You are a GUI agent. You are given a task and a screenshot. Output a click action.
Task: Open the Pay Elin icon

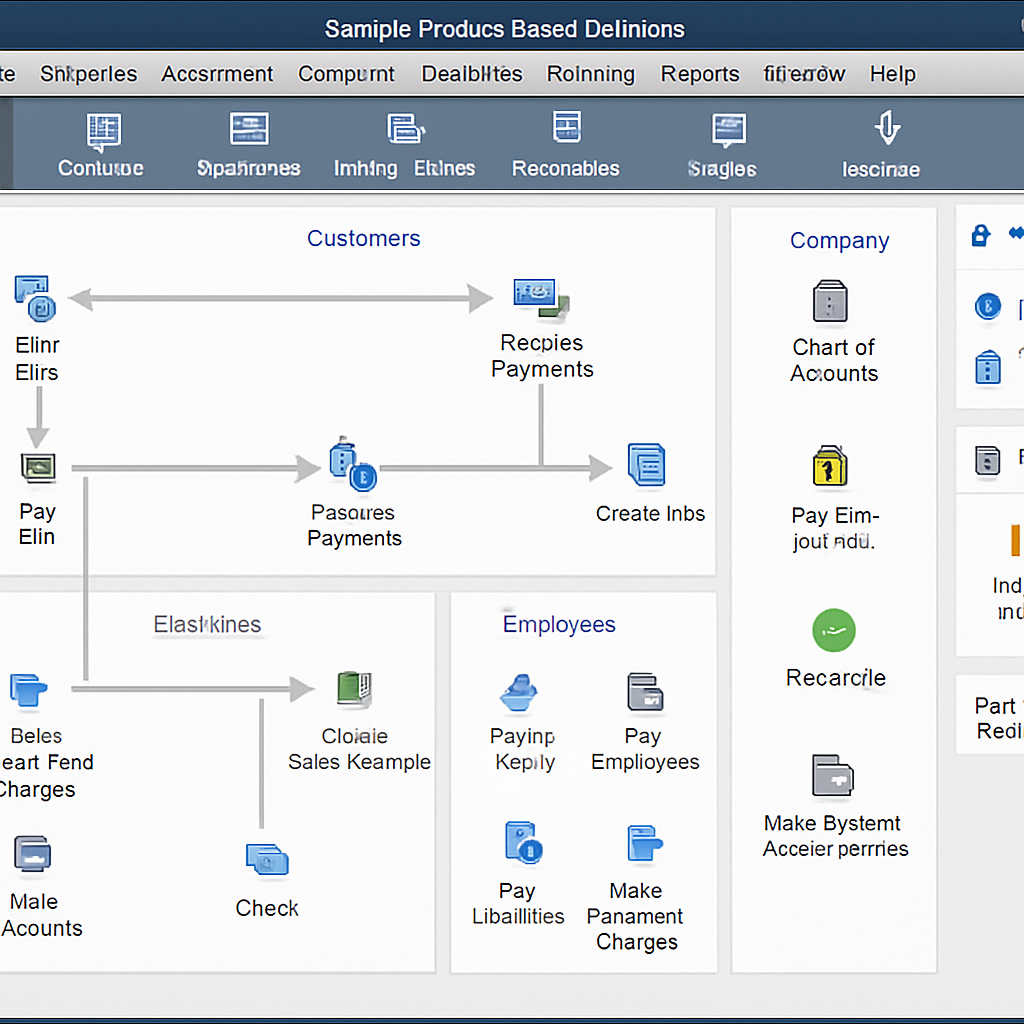38,468
